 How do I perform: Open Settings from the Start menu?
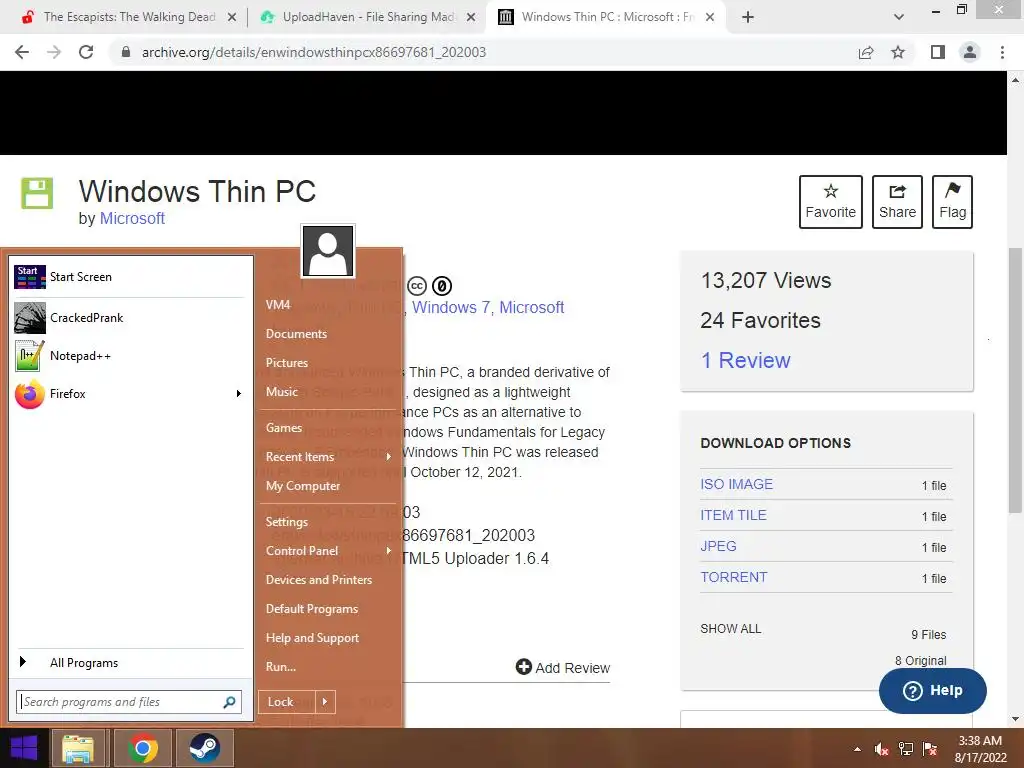(x=287, y=522)
